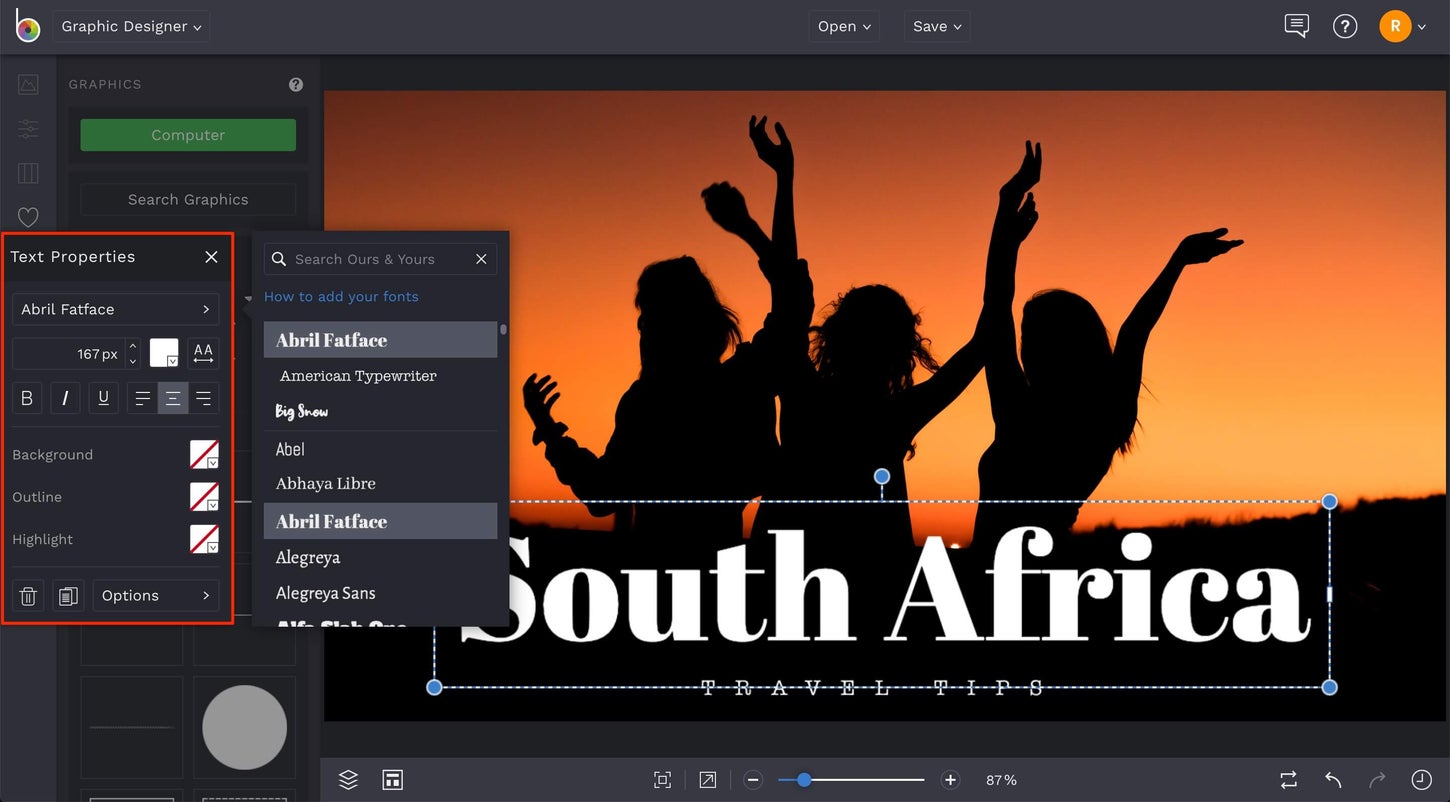Expand the Options submenu
Image resolution: width=1450 pixels, height=802 pixels.
tap(155, 596)
